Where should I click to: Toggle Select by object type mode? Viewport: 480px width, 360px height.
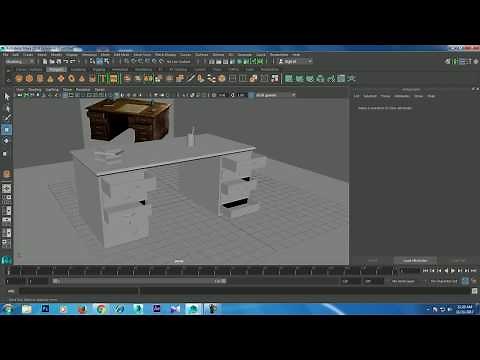pos(100,61)
